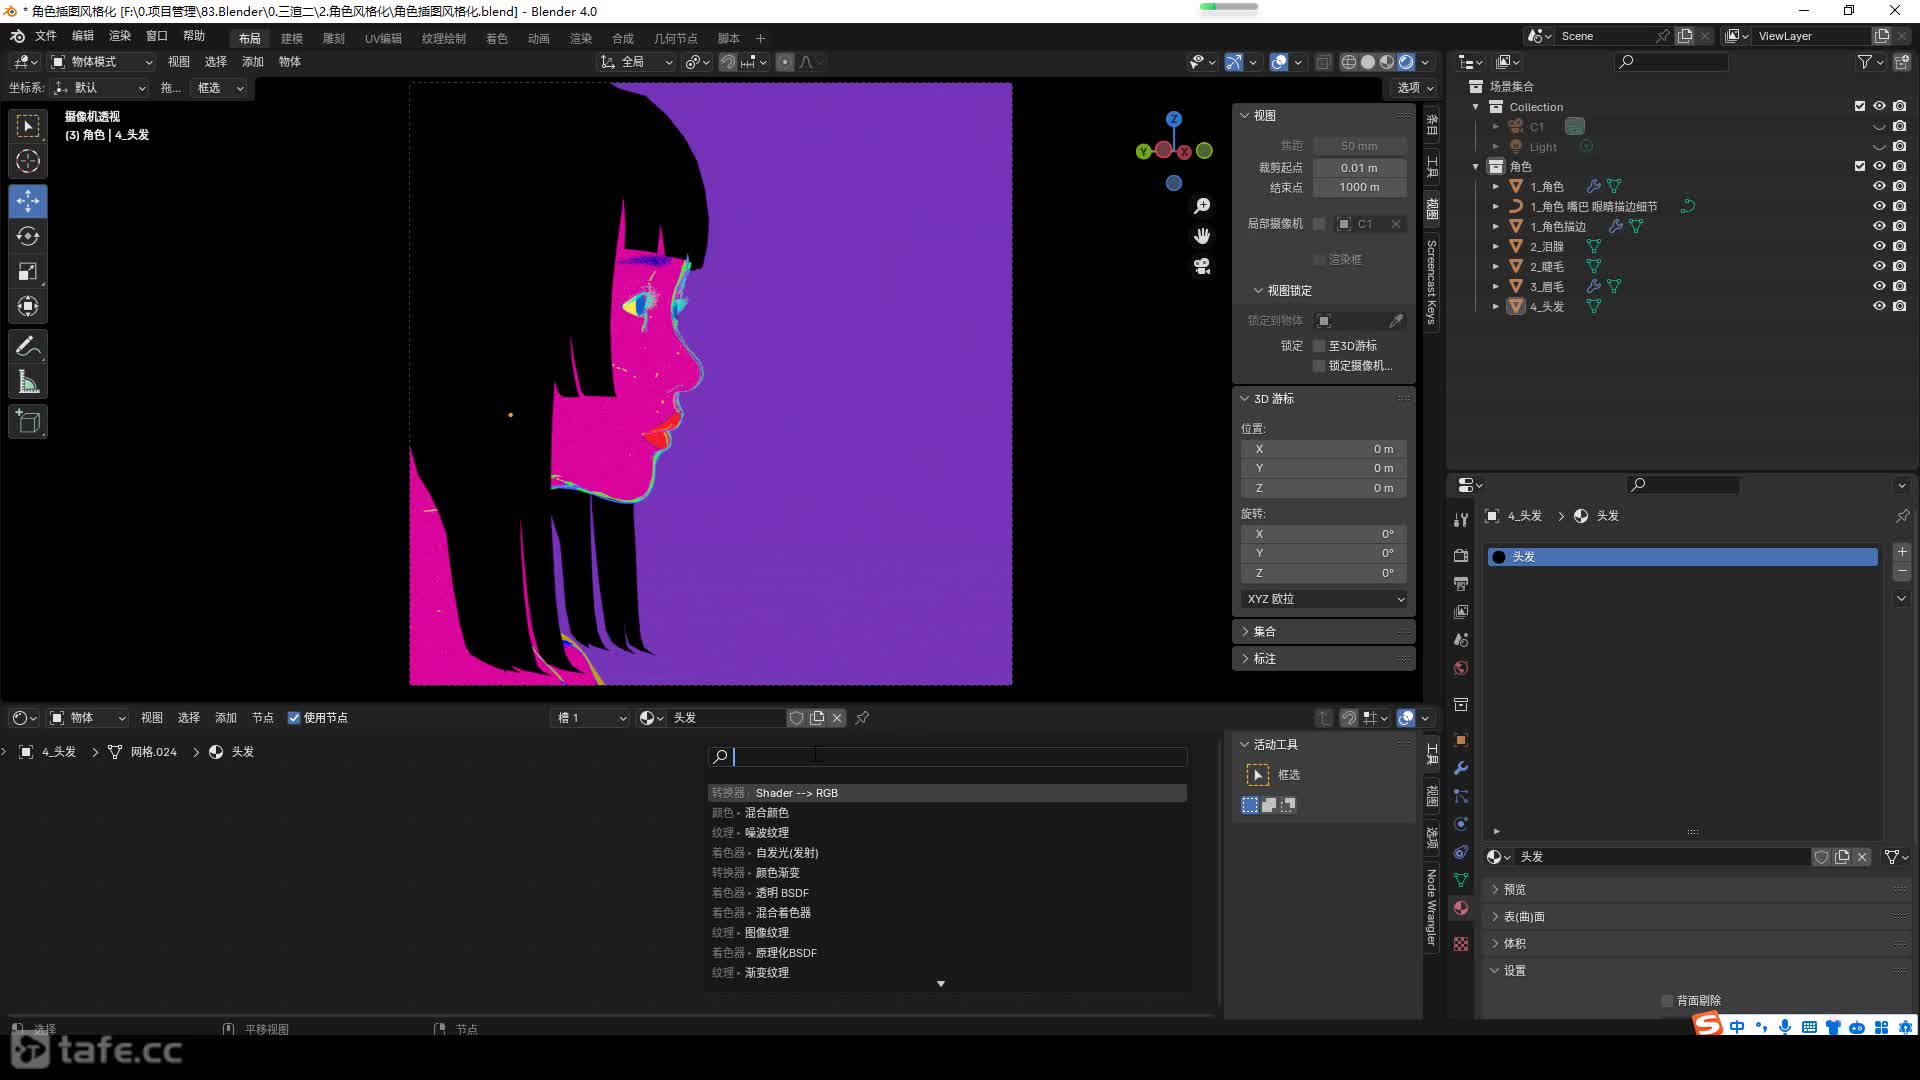Image resolution: width=1920 pixels, height=1080 pixels.
Task: Open the XYZ Euler rotation mode dropdown
Action: pos(1325,599)
